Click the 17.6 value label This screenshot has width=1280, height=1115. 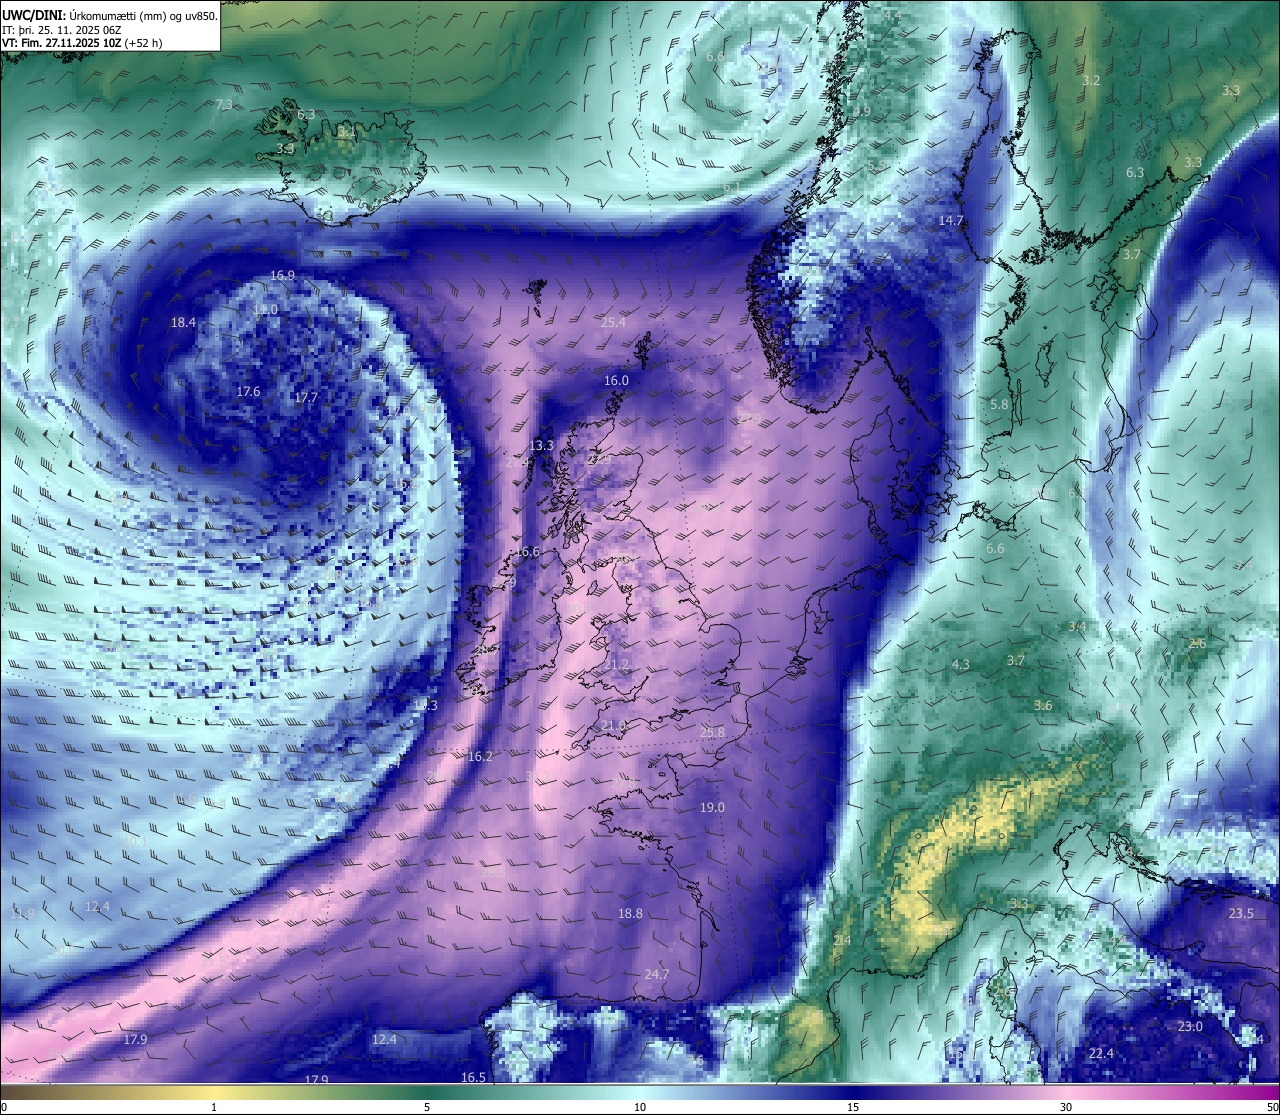(x=248, y=391)
